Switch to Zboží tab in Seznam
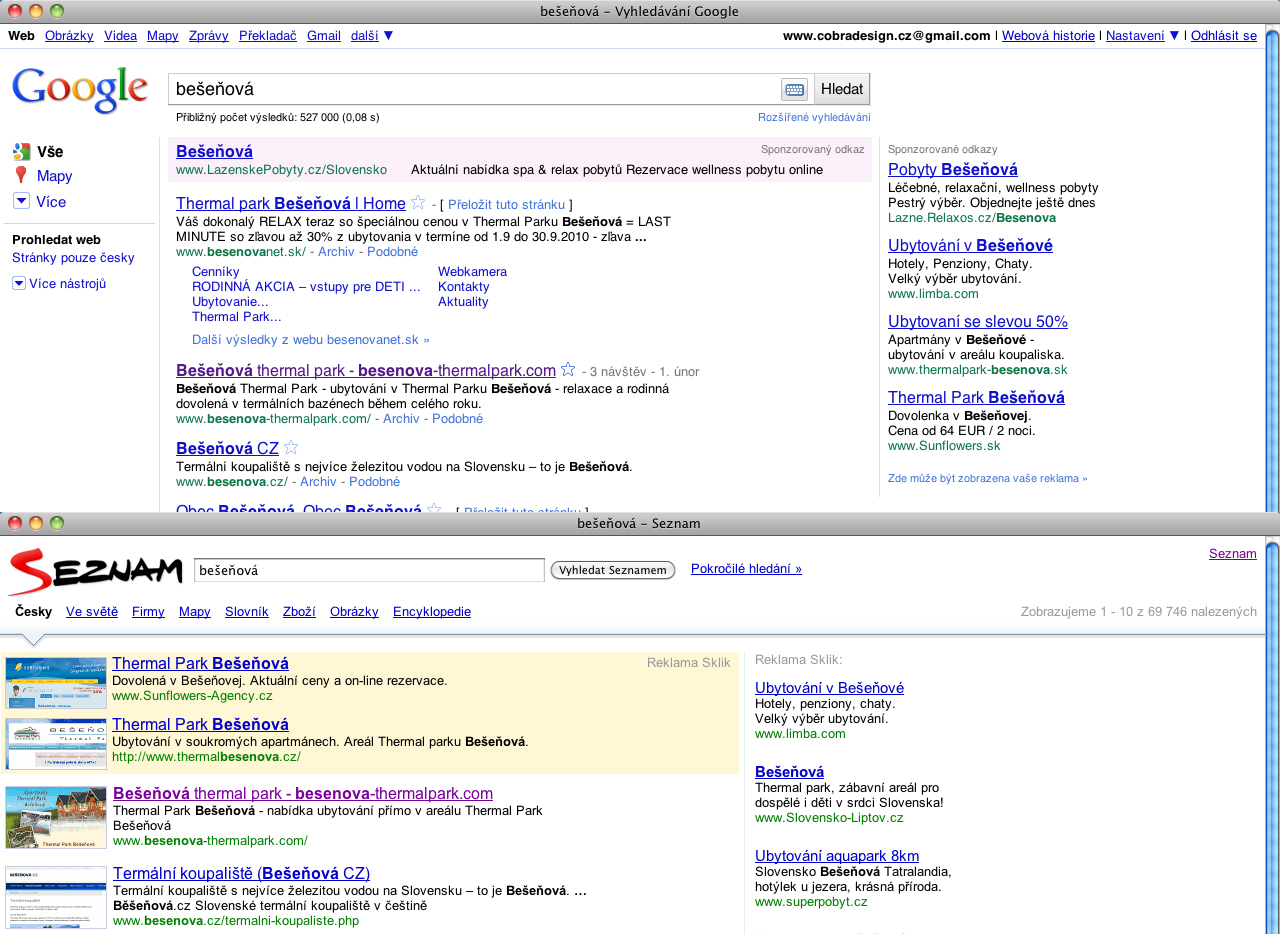The height and width of the screenshot is (934, 1280). 299,611
